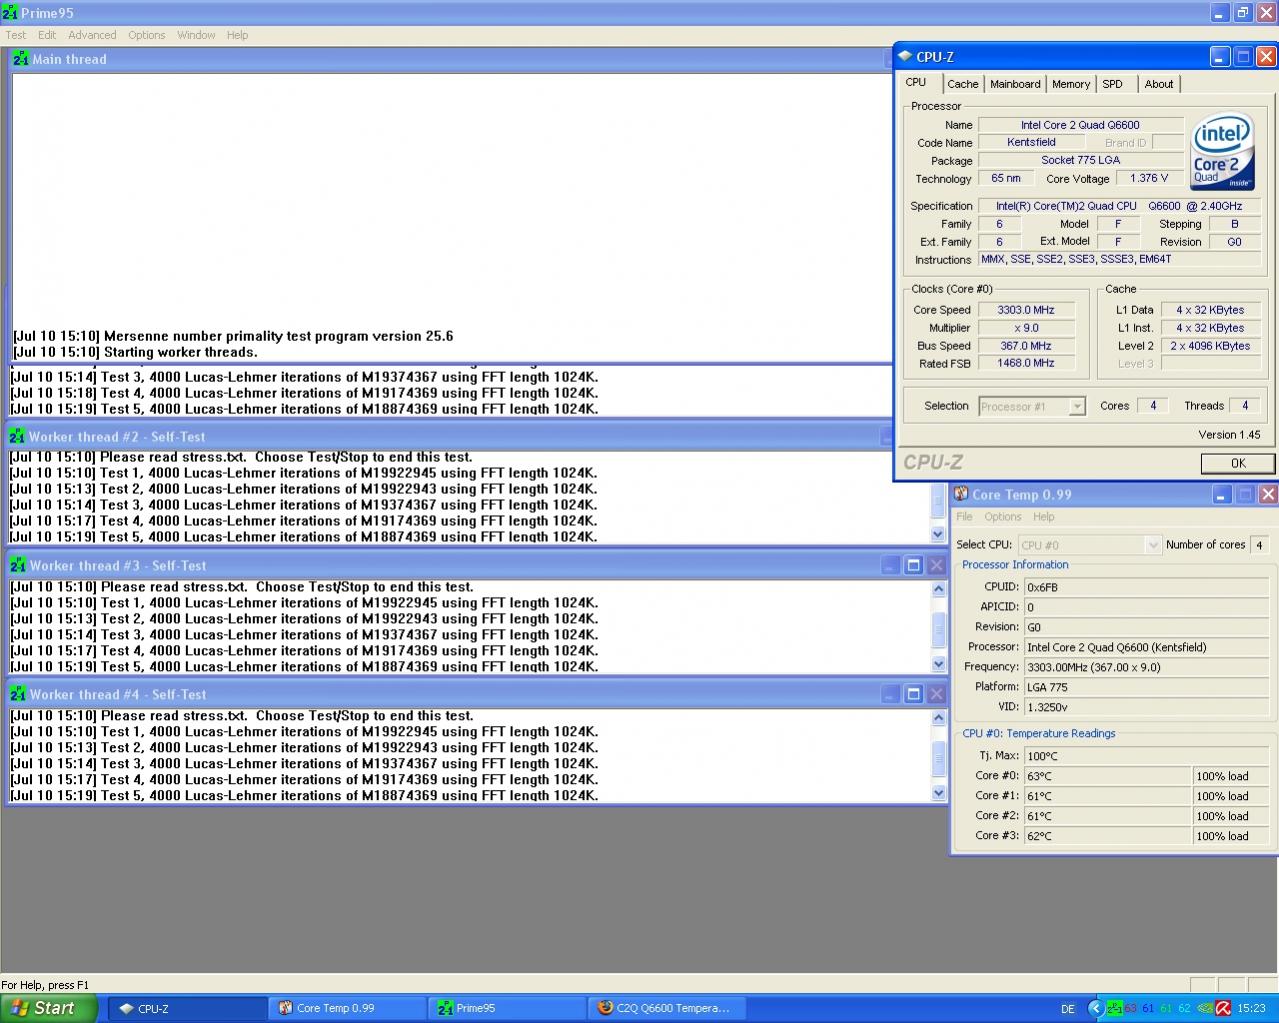Click the Prime95 icon of Worker thread #2

click(x=17, y=436)
